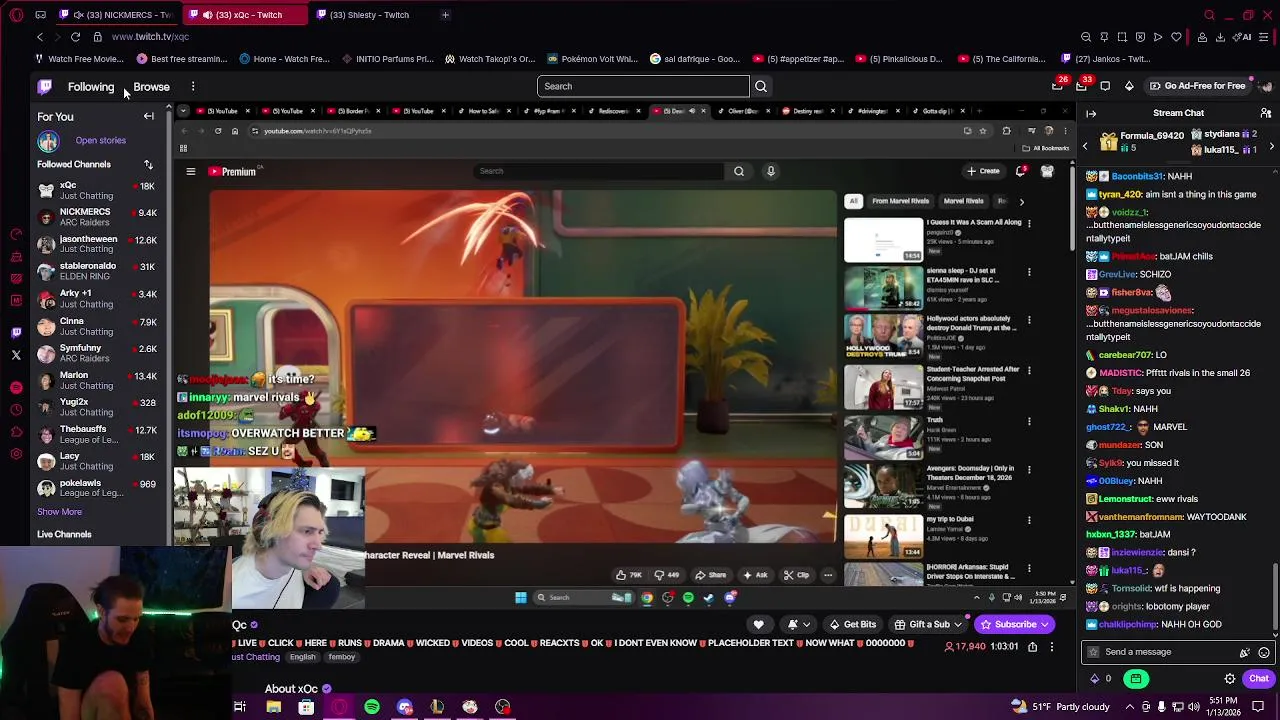The width and height of the screenshot is (1280, 720).
Task: Click the English tag
Action: pos(302,657)
